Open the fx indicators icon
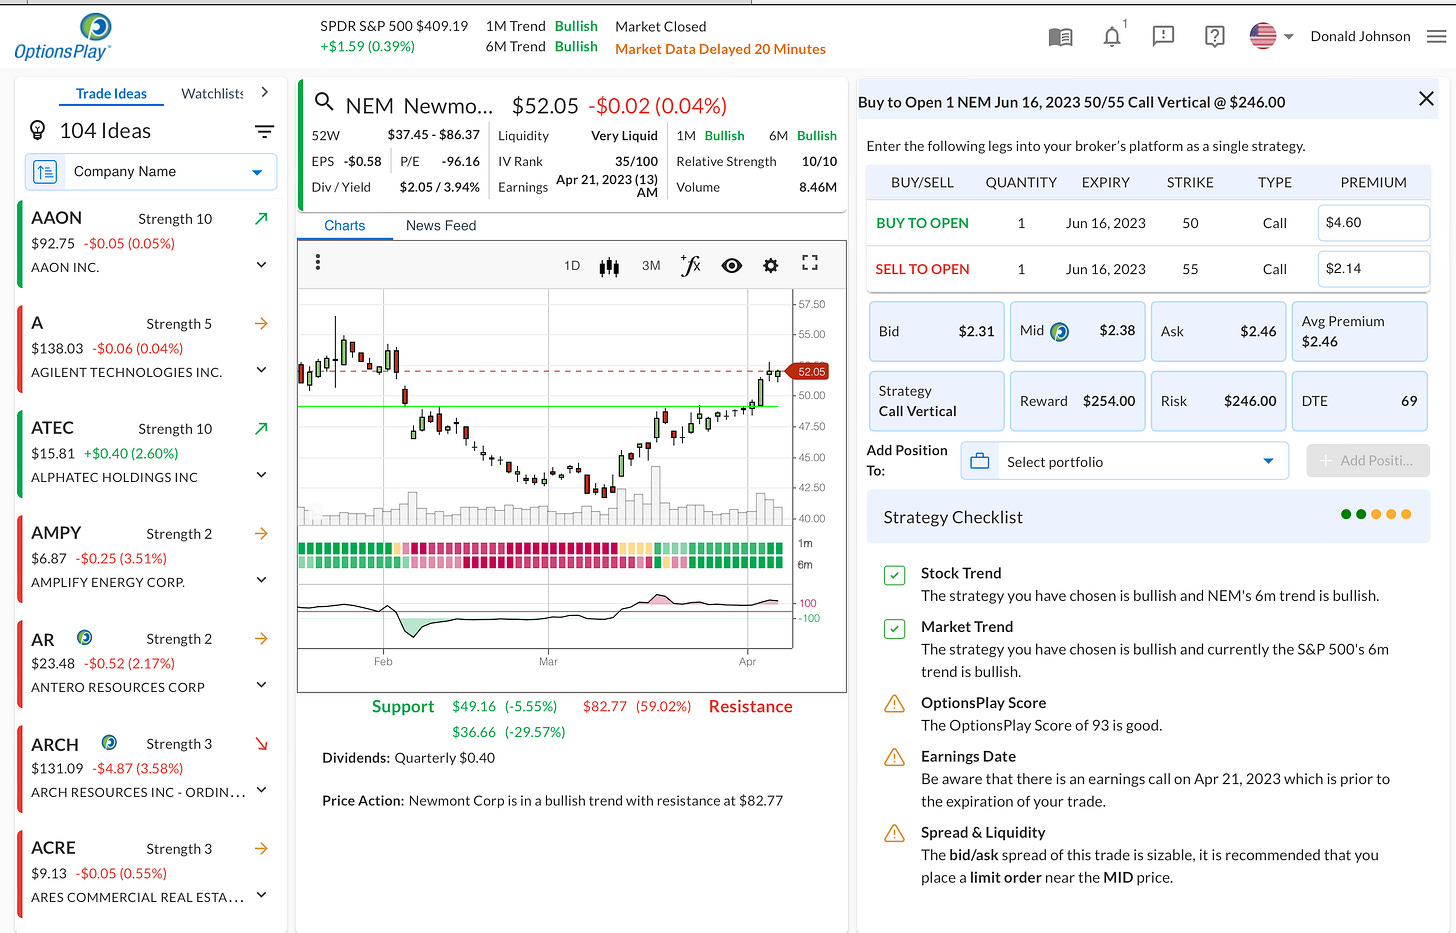The image size is (1456, 933). coord(690,265)
